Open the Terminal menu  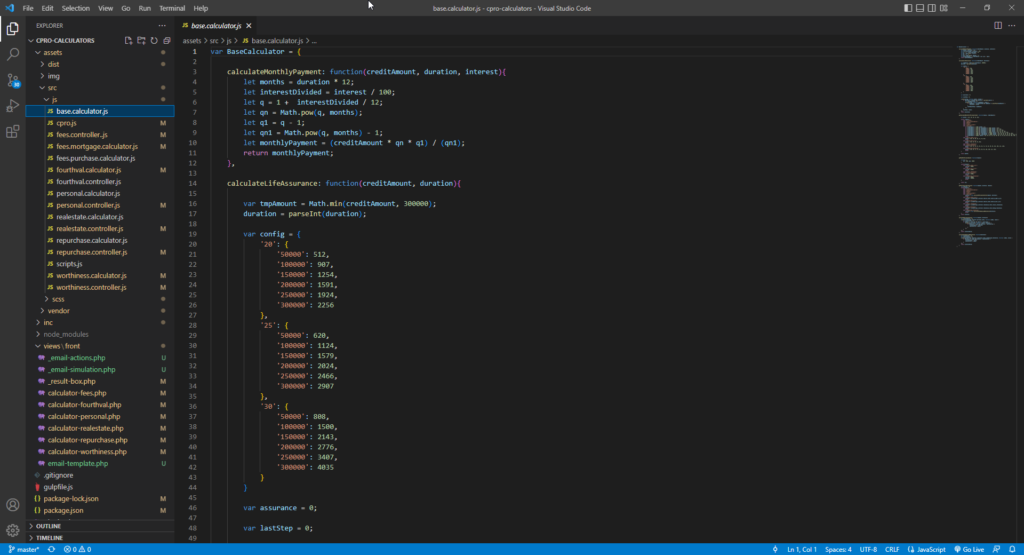tap(172, 8)
